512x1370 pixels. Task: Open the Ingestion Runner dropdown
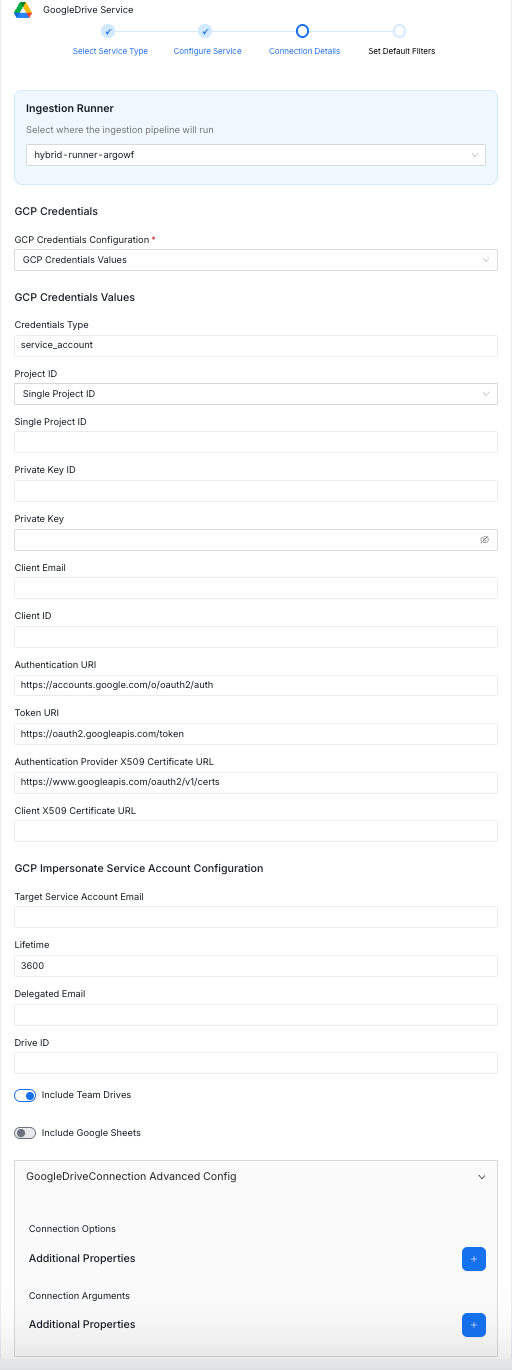pyautogui.click(x=256, y=155)
